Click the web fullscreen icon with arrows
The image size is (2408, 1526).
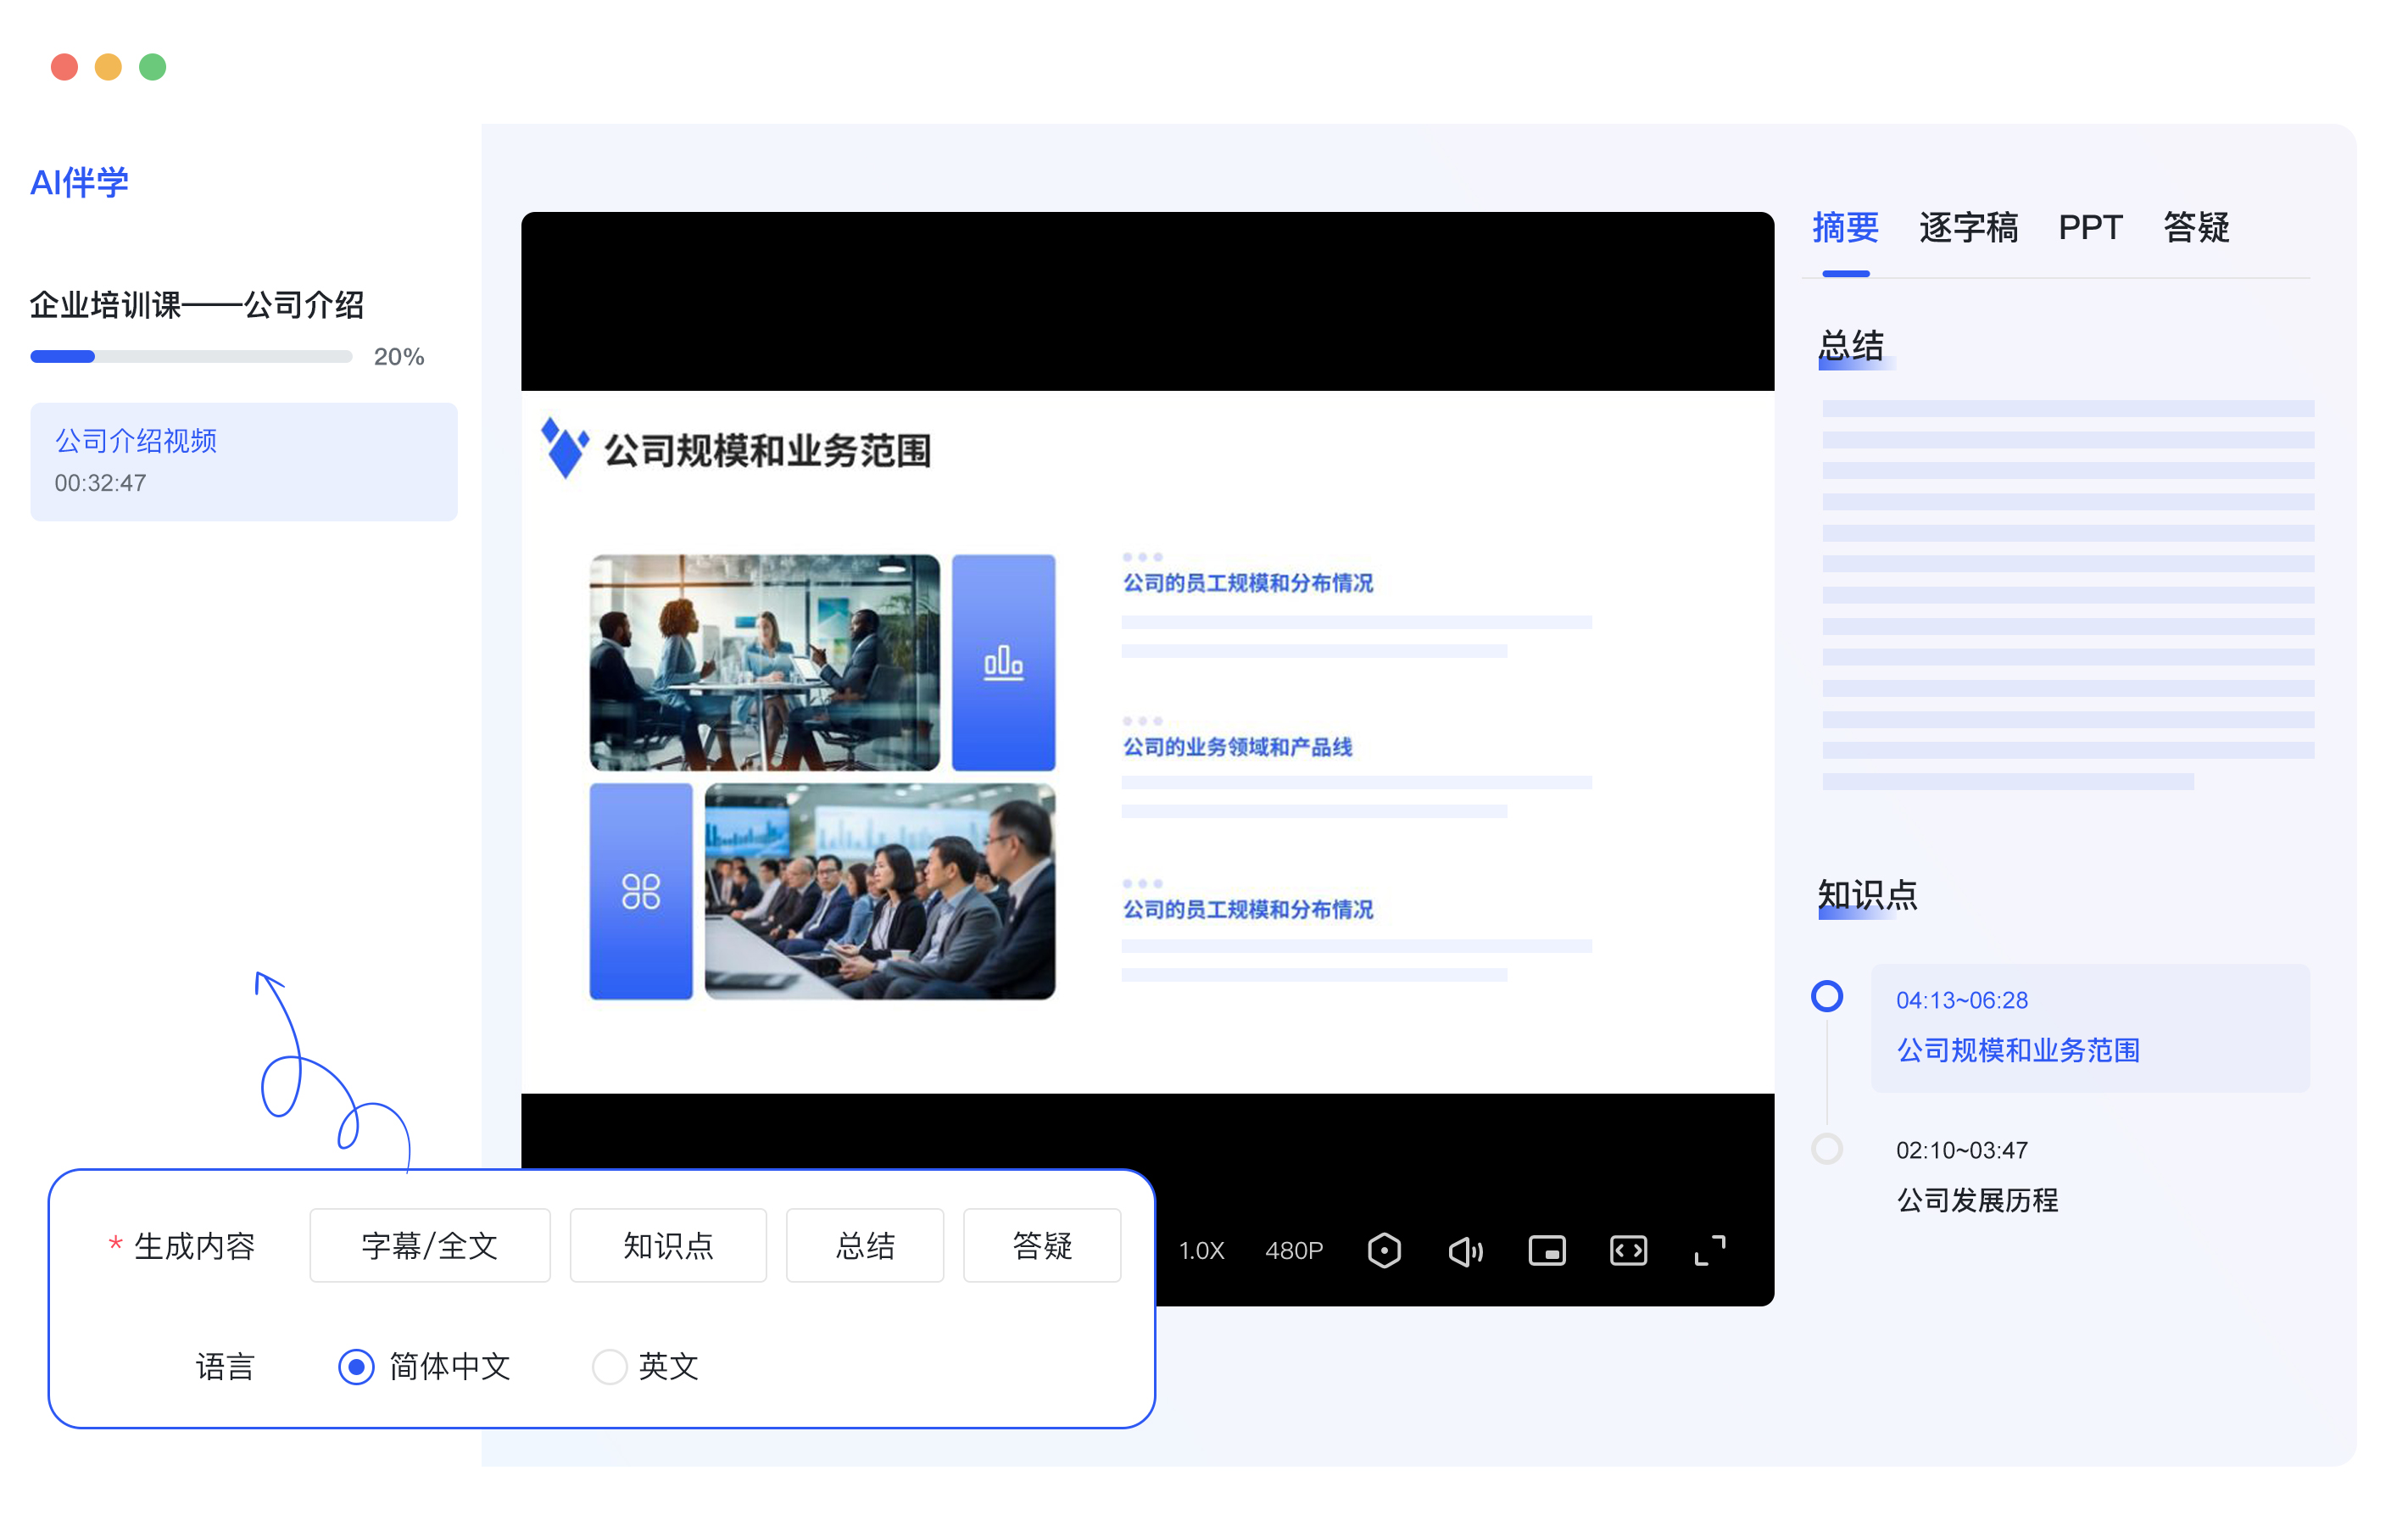[1628, 1250]
